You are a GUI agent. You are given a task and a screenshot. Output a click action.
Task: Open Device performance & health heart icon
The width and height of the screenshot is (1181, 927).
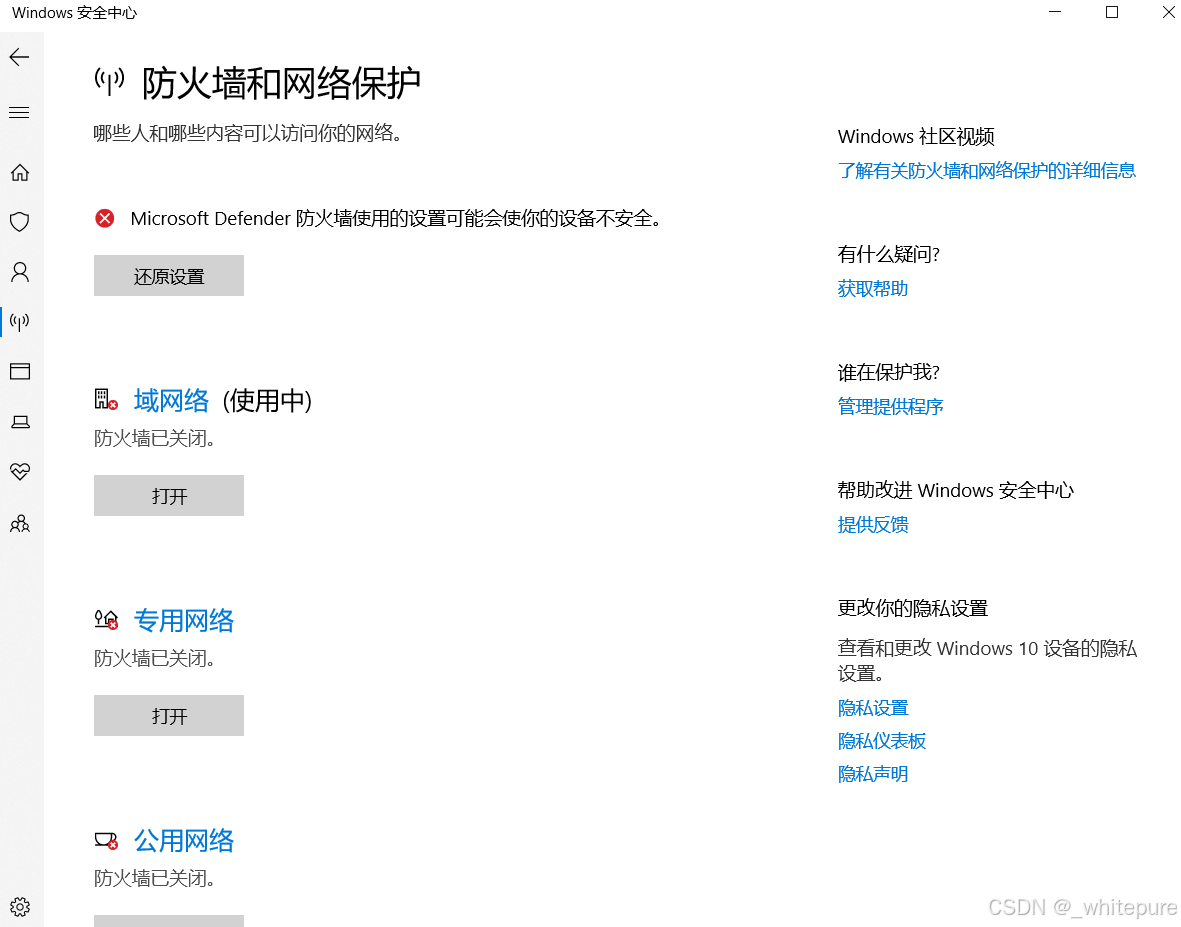[20, 471]
